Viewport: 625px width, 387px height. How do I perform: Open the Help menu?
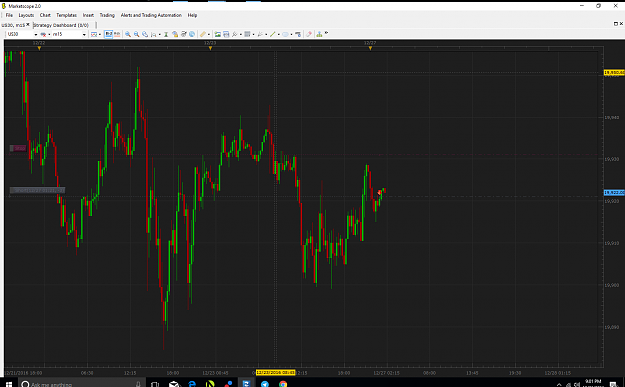coord(192,15)
